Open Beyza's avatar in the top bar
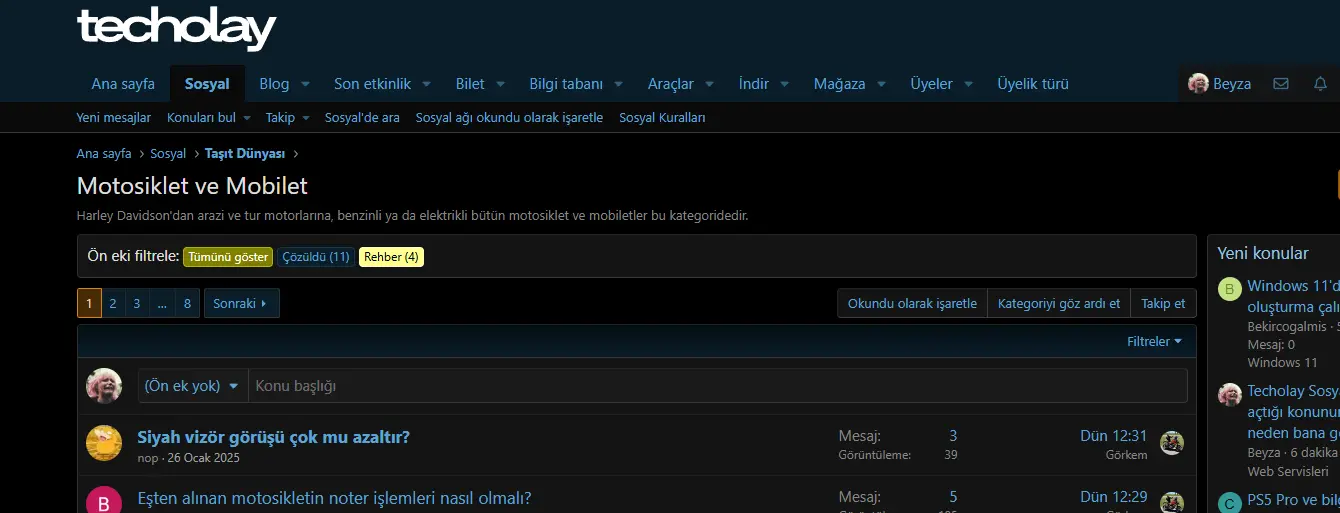The height and width of the screenshot is (513, 1340). (1198, 84)
